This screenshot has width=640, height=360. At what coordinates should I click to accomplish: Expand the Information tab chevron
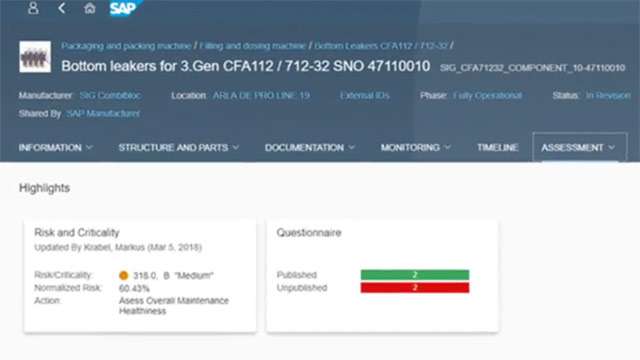click(x=90, y=147)
